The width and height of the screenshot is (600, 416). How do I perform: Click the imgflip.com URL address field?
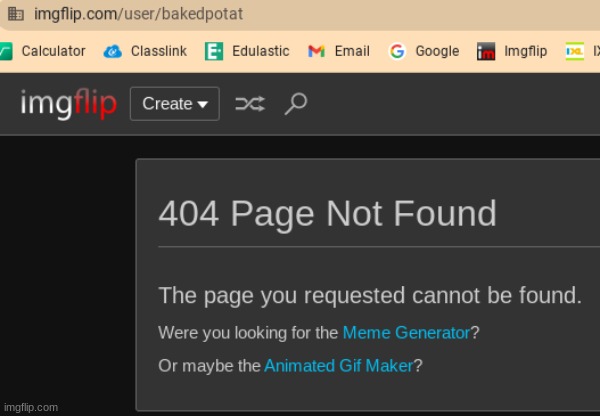[138, 15]
